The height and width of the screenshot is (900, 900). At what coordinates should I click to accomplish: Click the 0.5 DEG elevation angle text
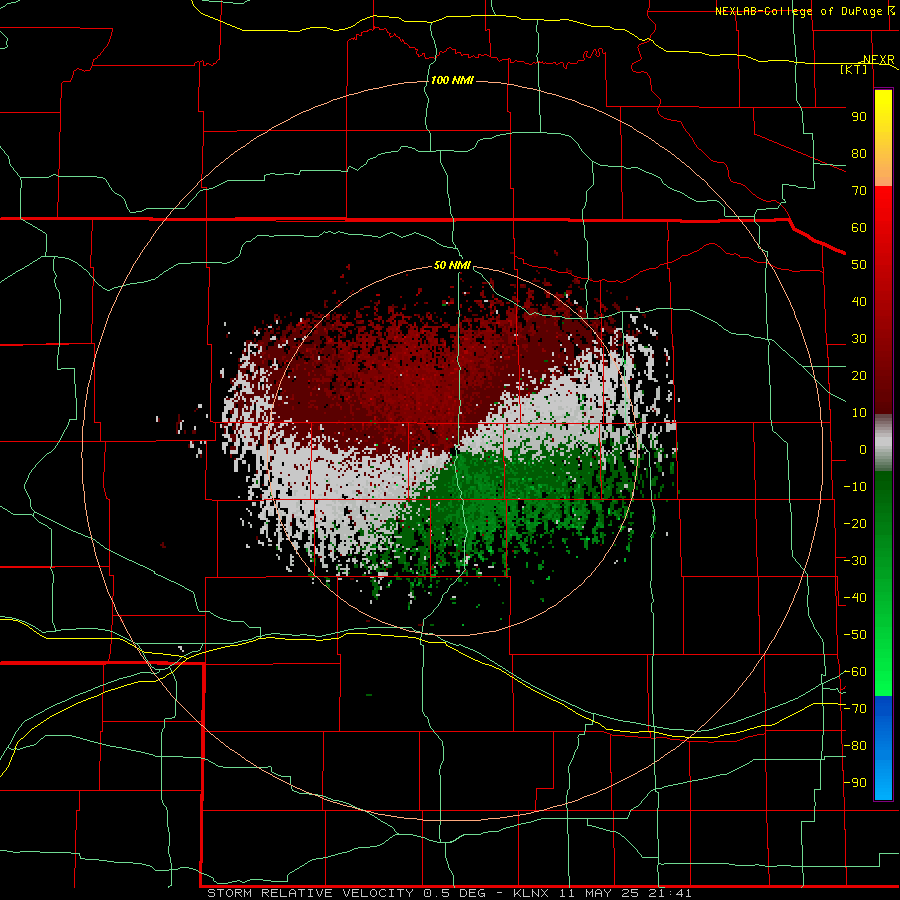click(454, 893)
